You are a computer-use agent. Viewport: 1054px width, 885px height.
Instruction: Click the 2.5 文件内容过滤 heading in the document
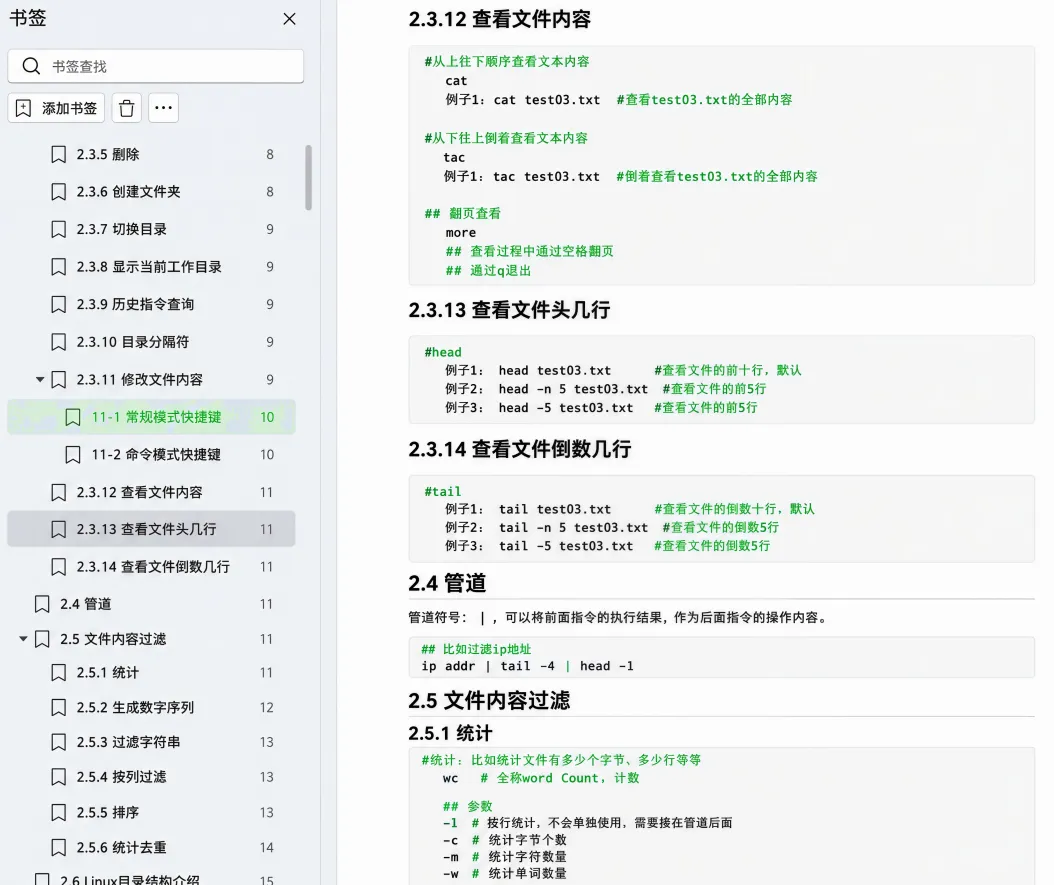click(489, 701)
